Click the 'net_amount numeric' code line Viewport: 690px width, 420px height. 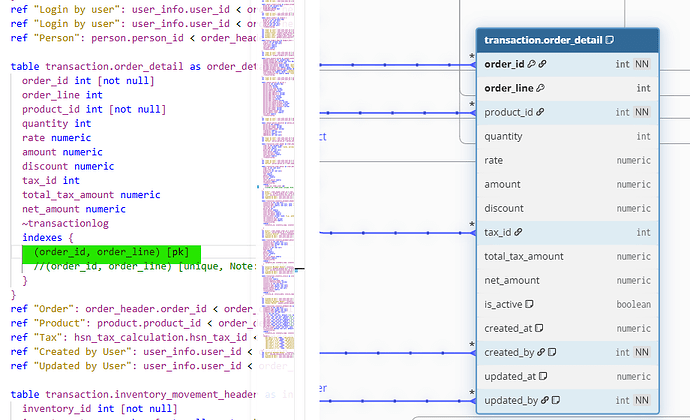tap(73, 209)
